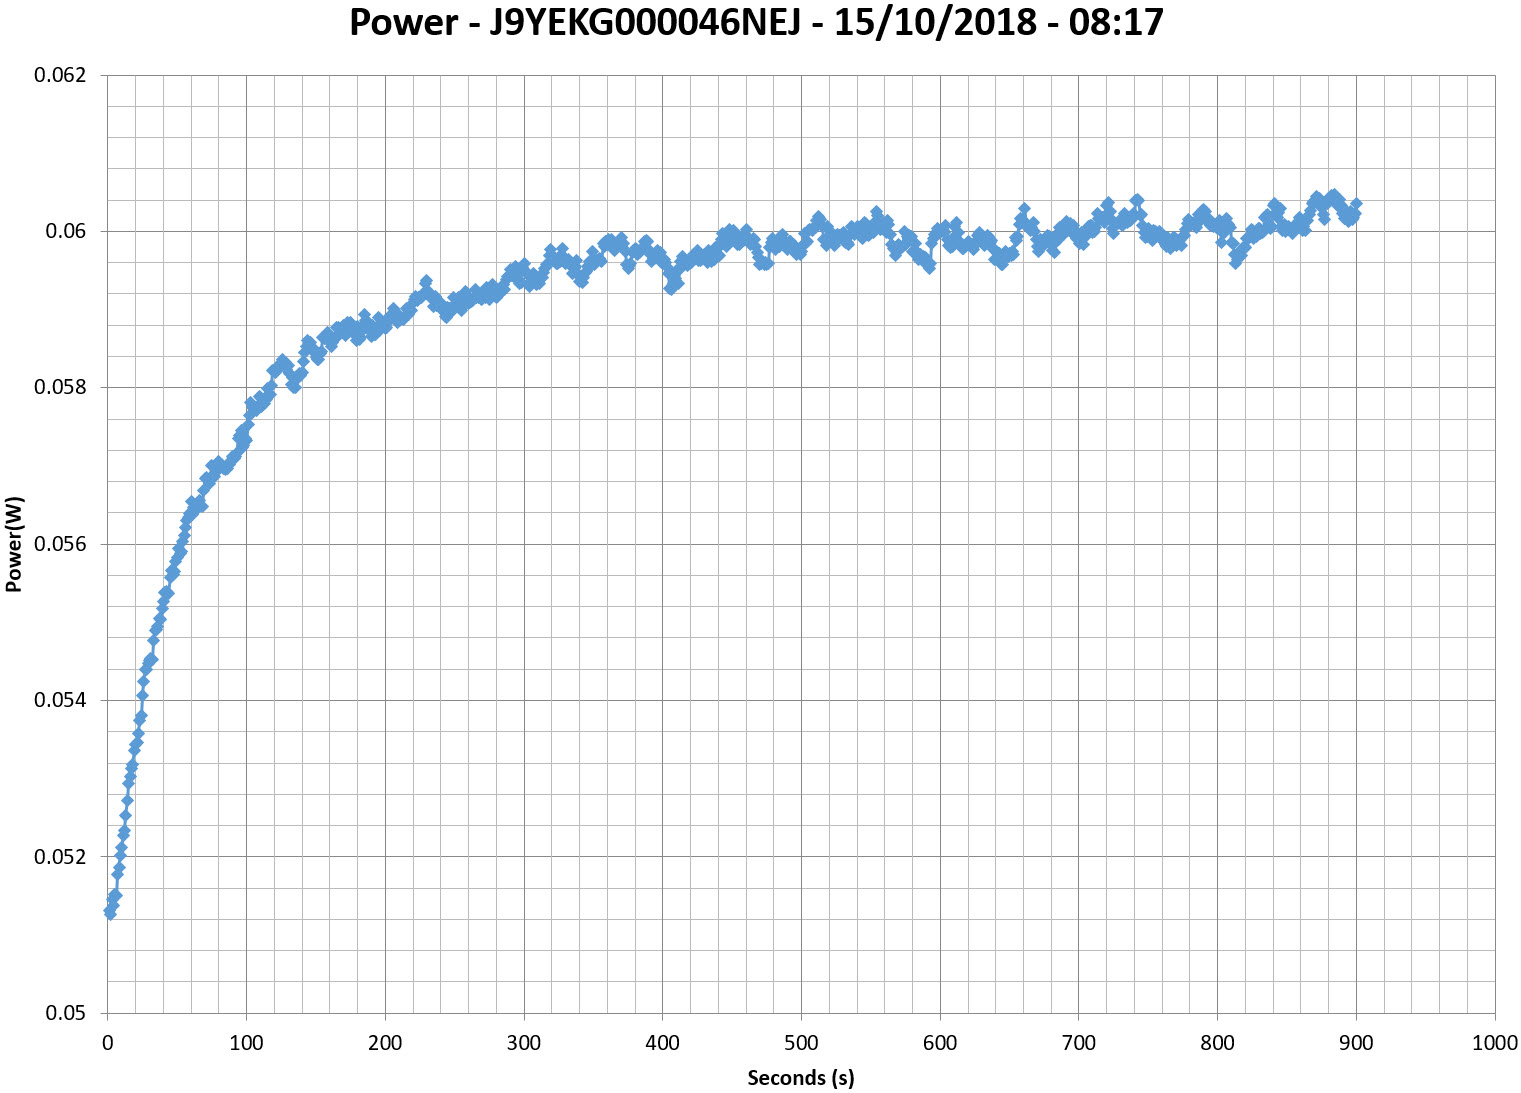Viewport: 1521px width, 1093px height.
Task: Click the 100 x-axis label
Action: 246,1043
